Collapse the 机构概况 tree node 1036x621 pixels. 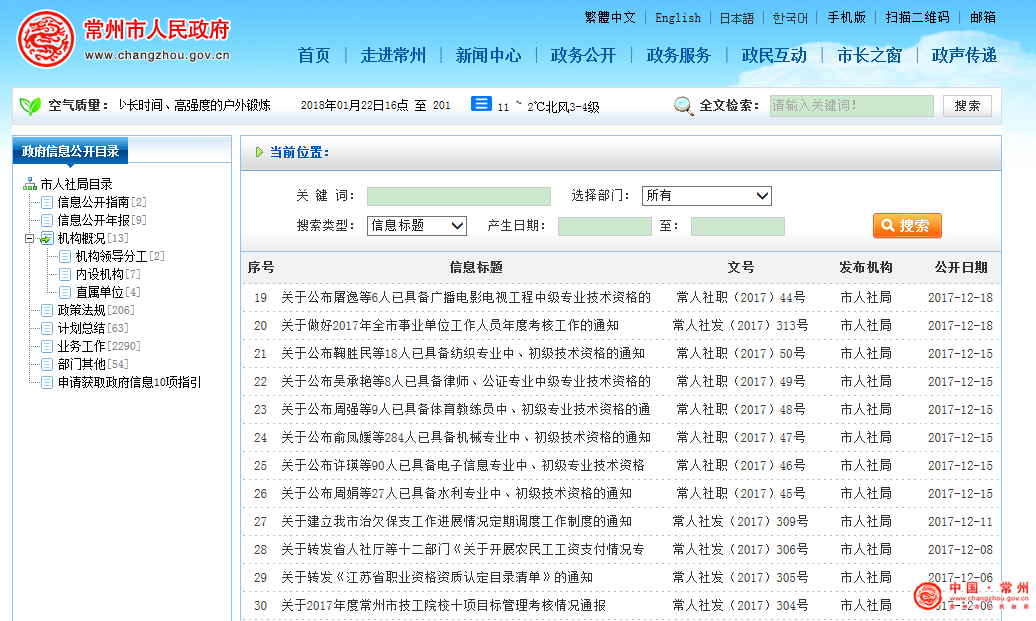click(29, 238)
